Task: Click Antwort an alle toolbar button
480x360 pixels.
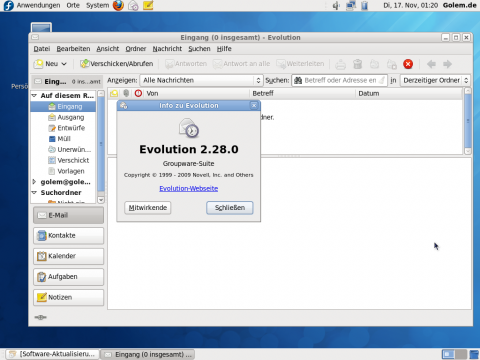Action: pyautogui.click(x=242, y=64)
